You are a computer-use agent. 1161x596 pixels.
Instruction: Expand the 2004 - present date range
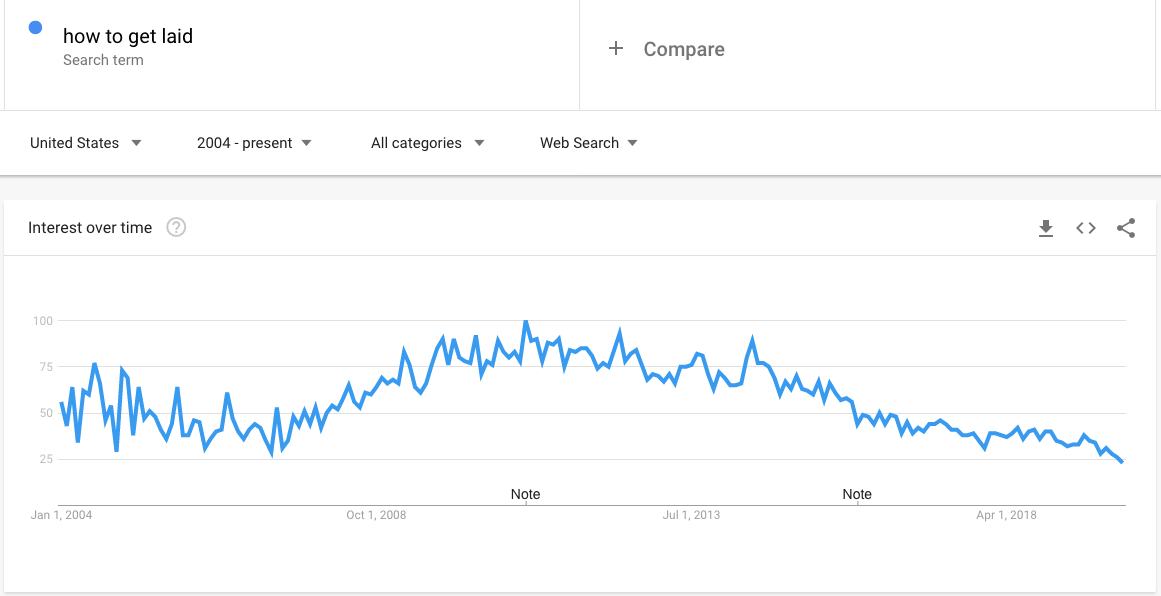click(254, 143)
